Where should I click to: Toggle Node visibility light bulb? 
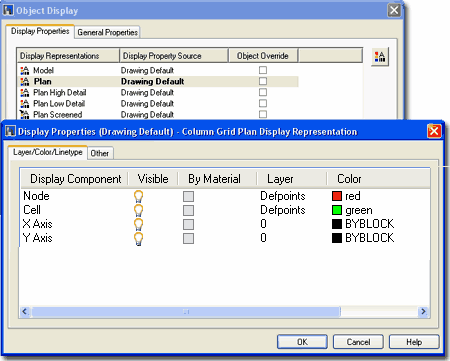pos(138,196)
